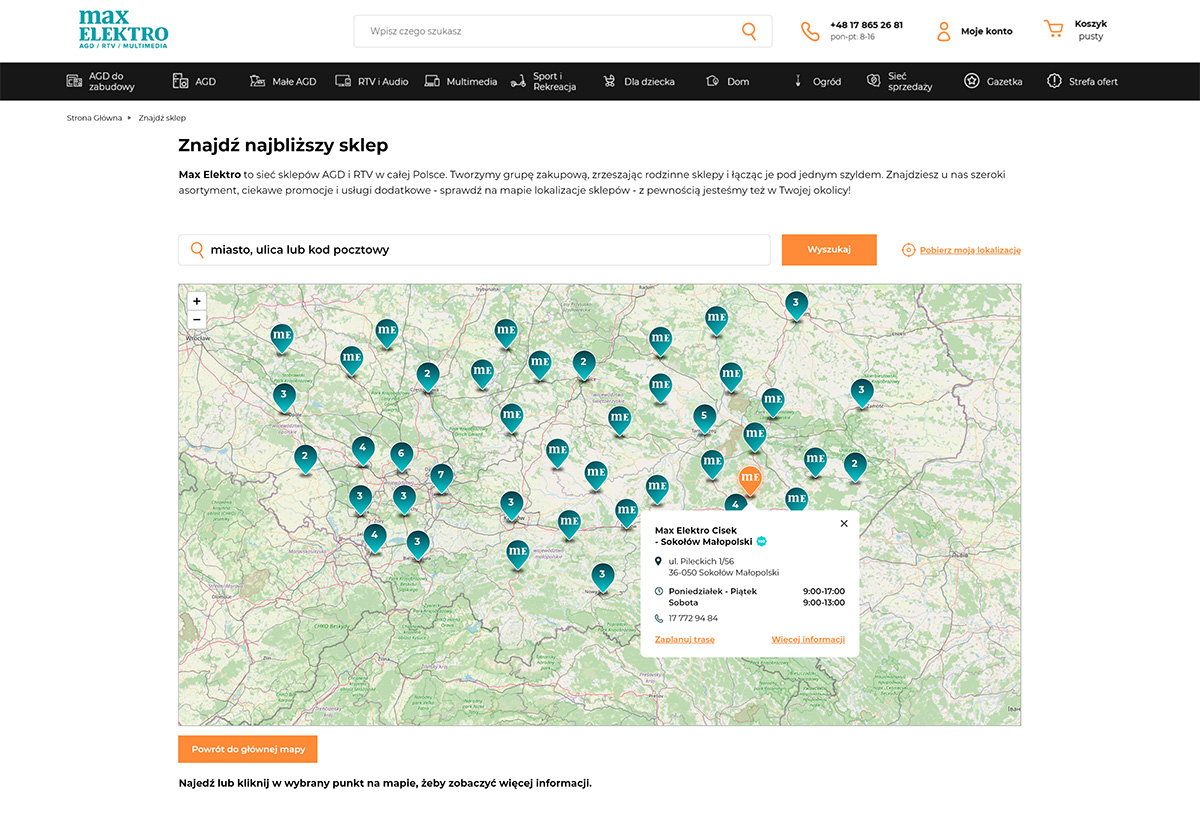Click the map cluster marker showing 7
Viewport: 1200px width, 831px height.
[440, 476]
